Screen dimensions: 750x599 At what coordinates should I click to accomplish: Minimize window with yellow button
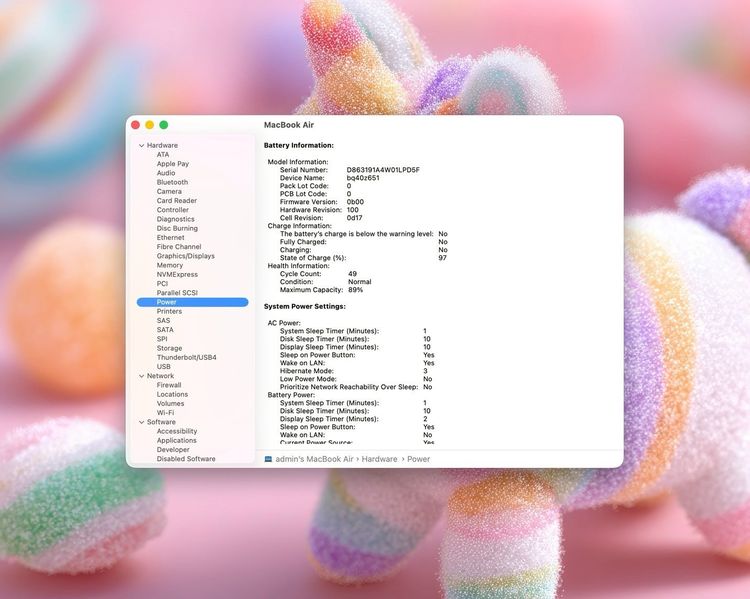pos(150,125)
